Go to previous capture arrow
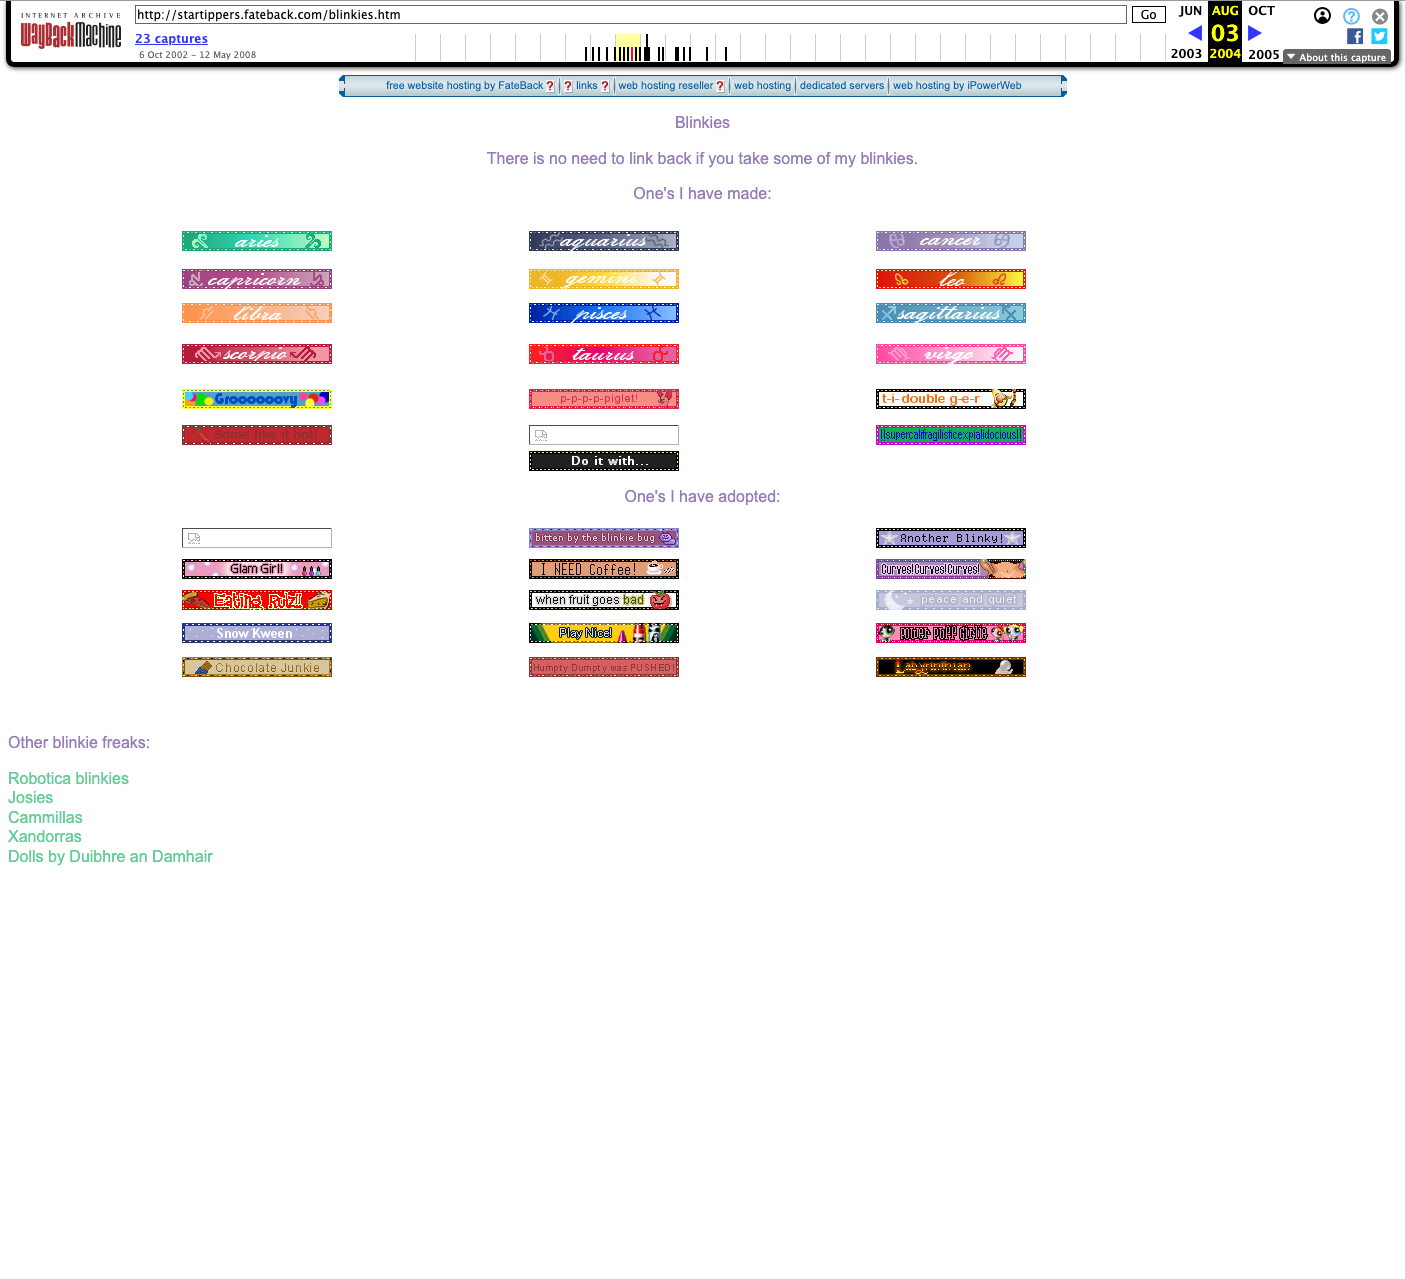Viewport: 1405px width, 1279px height. click(x=1194, y=33)
